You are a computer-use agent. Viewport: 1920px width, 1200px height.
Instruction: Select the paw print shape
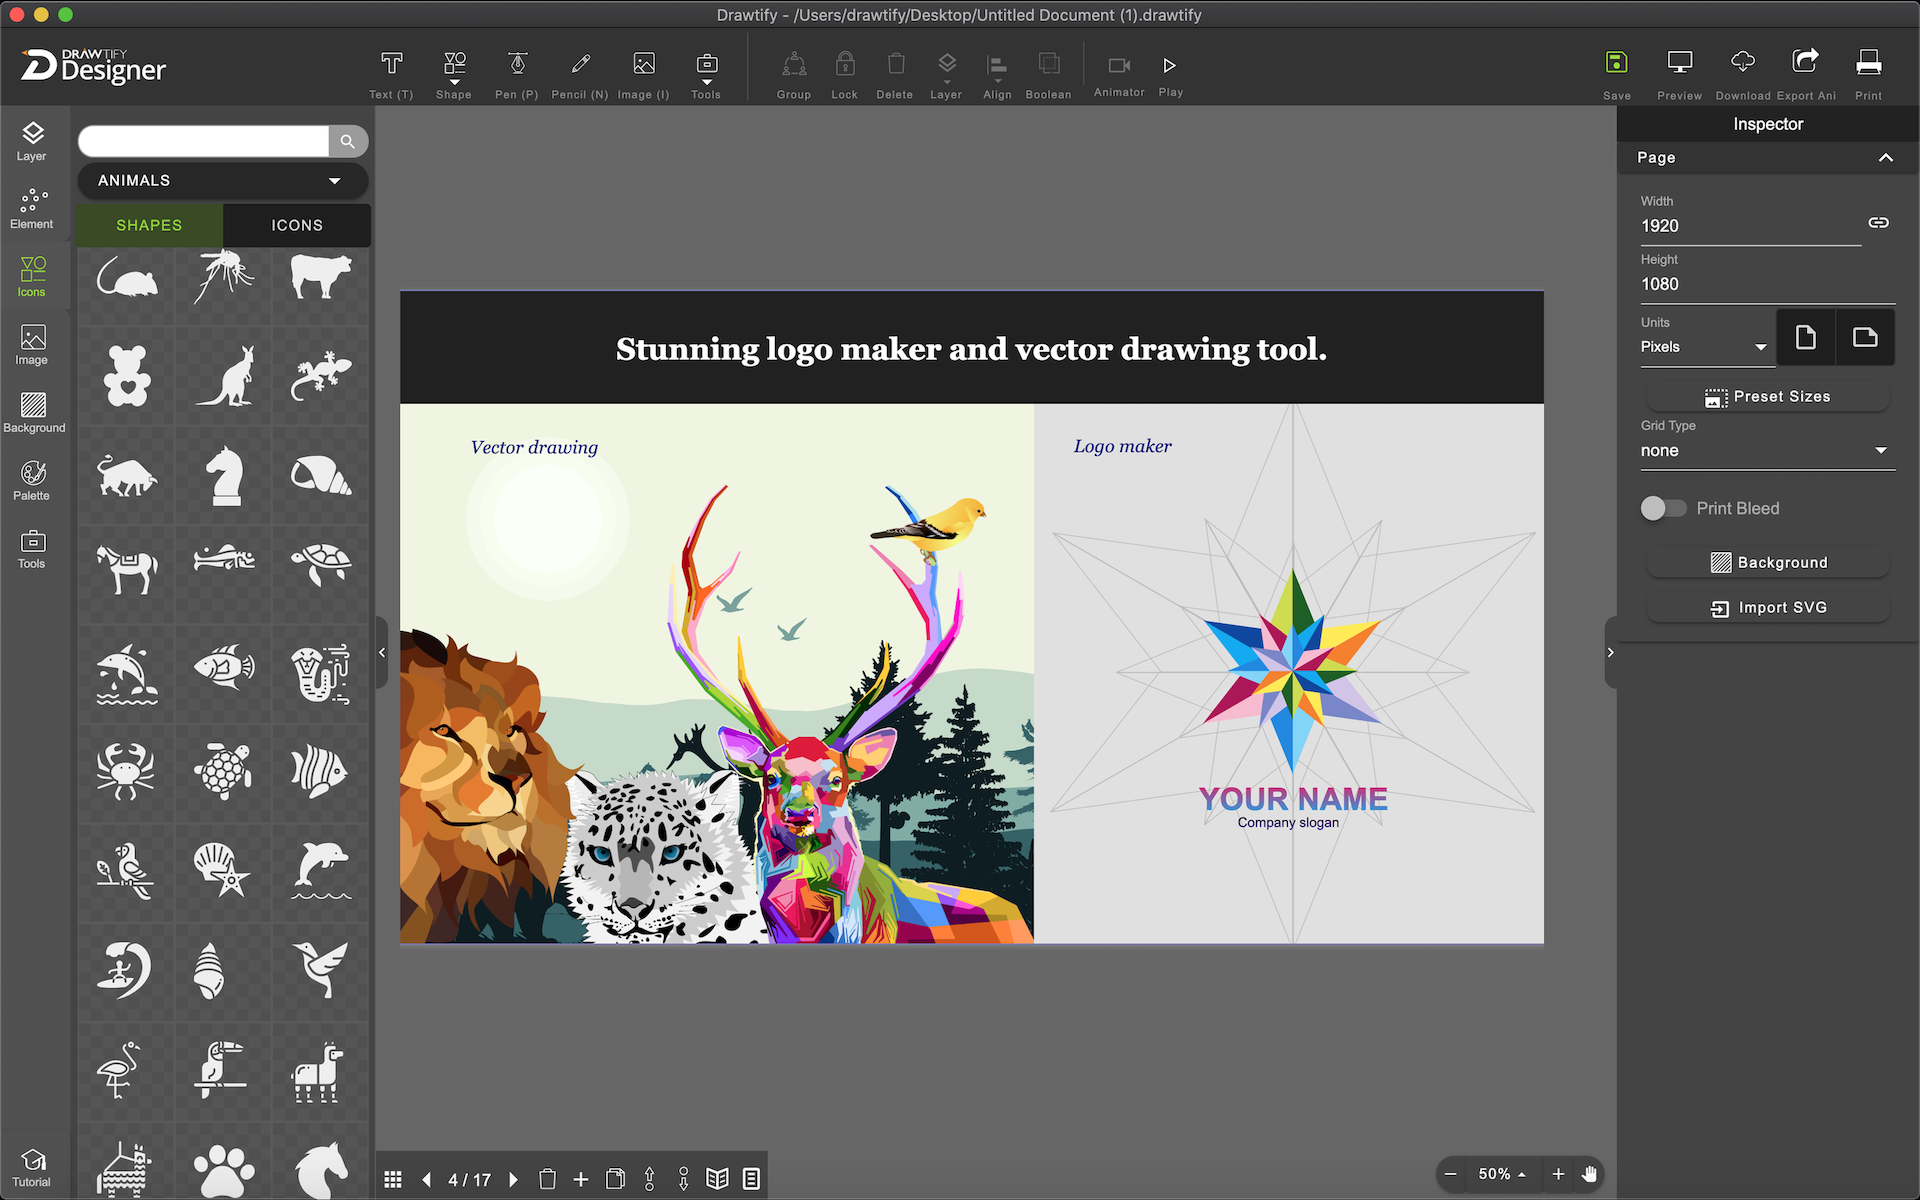225,1170
